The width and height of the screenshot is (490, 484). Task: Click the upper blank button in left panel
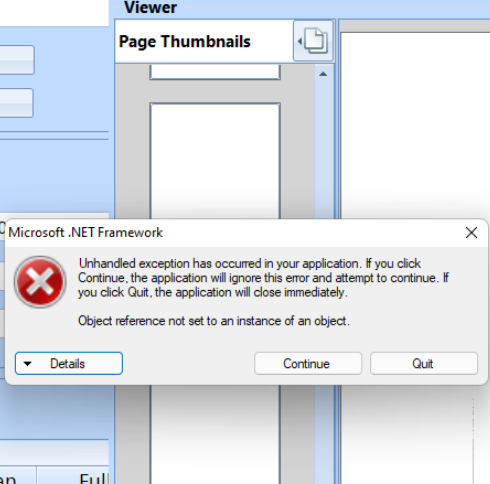[17, 60]
